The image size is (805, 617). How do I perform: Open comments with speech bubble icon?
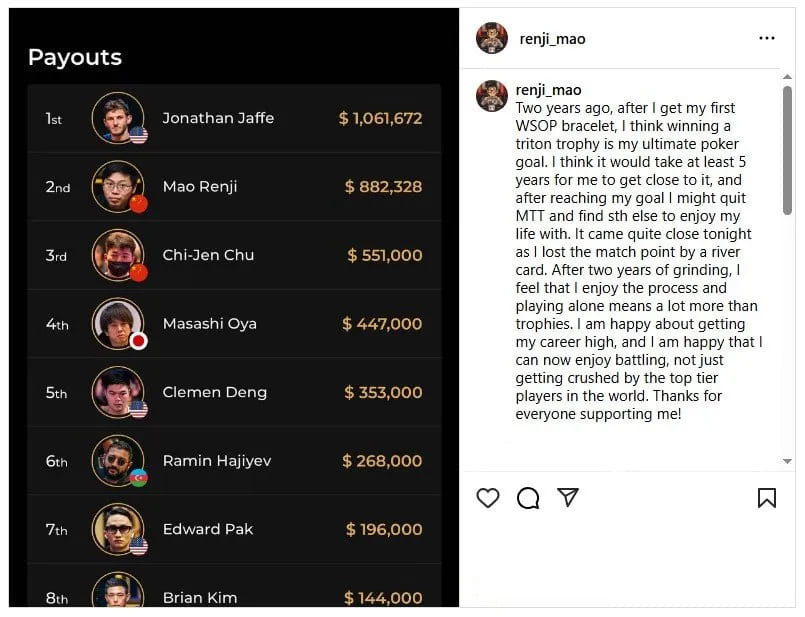[528, 498]
